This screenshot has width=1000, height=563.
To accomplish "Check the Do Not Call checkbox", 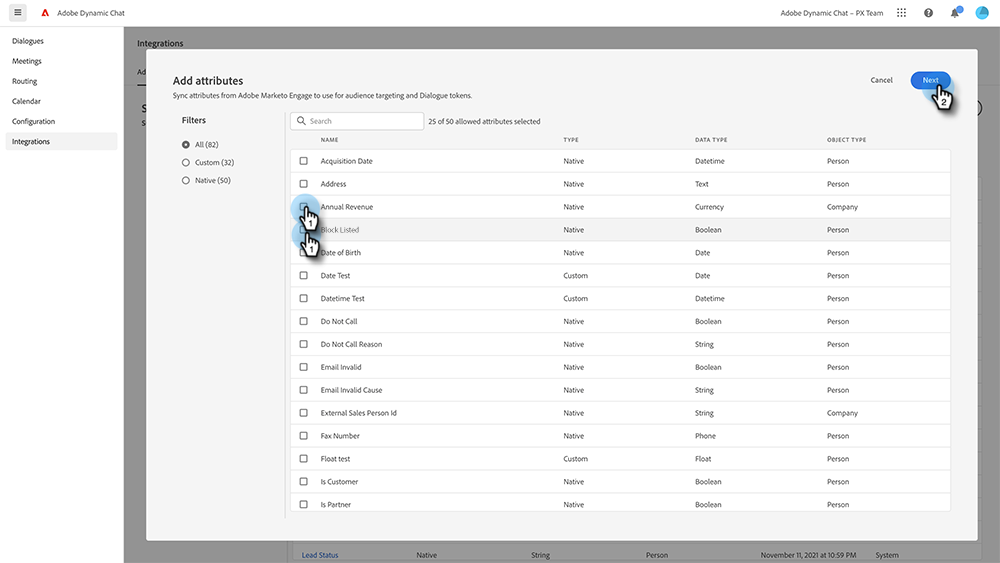I will click(304, 322).
